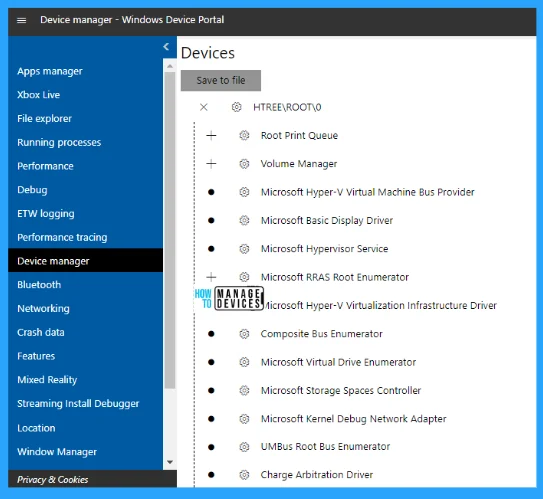Select Microsoft Virtual Drive Enumerator entry
The image size is (543, 499).
coord(338,362)
